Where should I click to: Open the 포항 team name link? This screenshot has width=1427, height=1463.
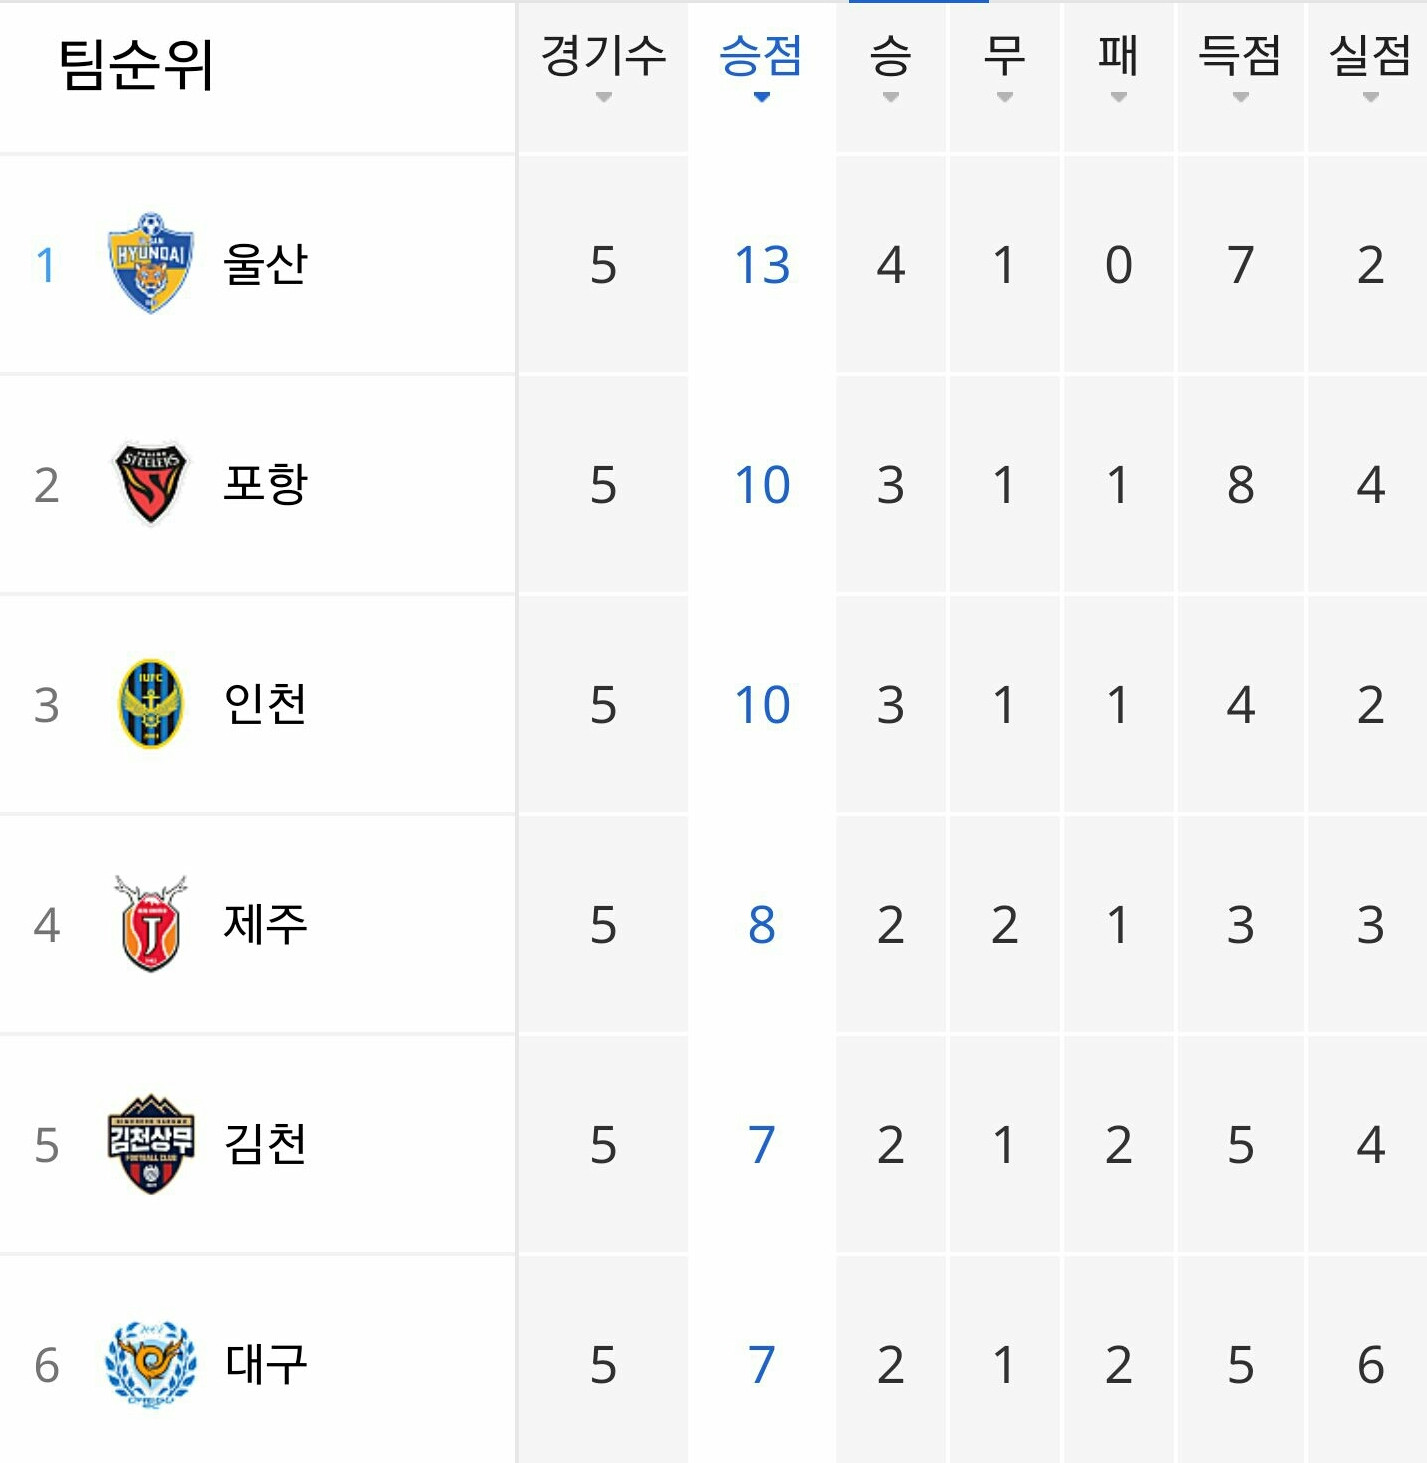click(265, 484)
